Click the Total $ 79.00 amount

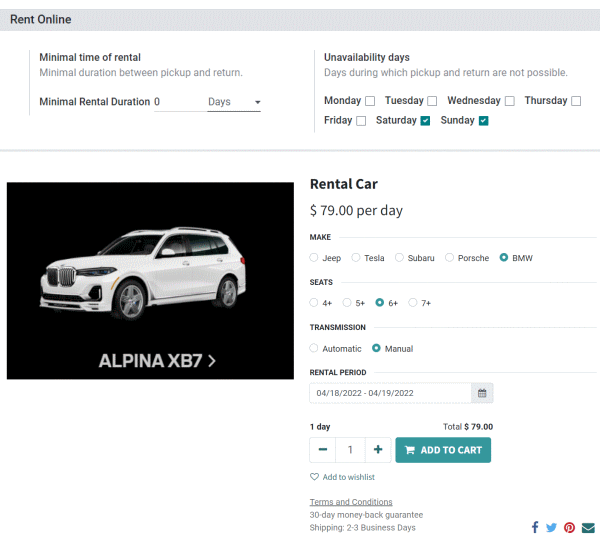468,427
